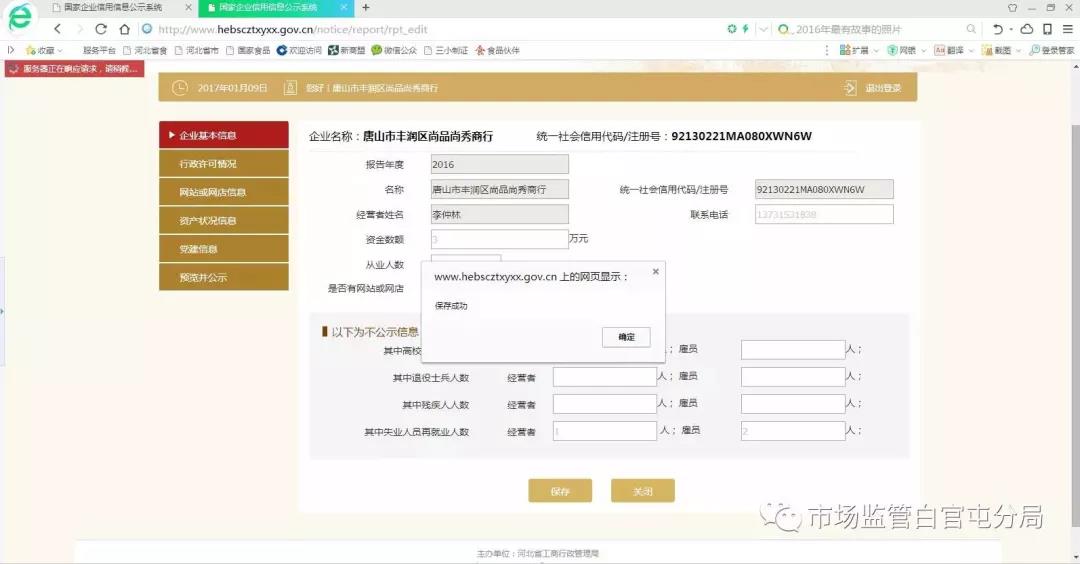Go to browser home page icon

pos(124,29)
